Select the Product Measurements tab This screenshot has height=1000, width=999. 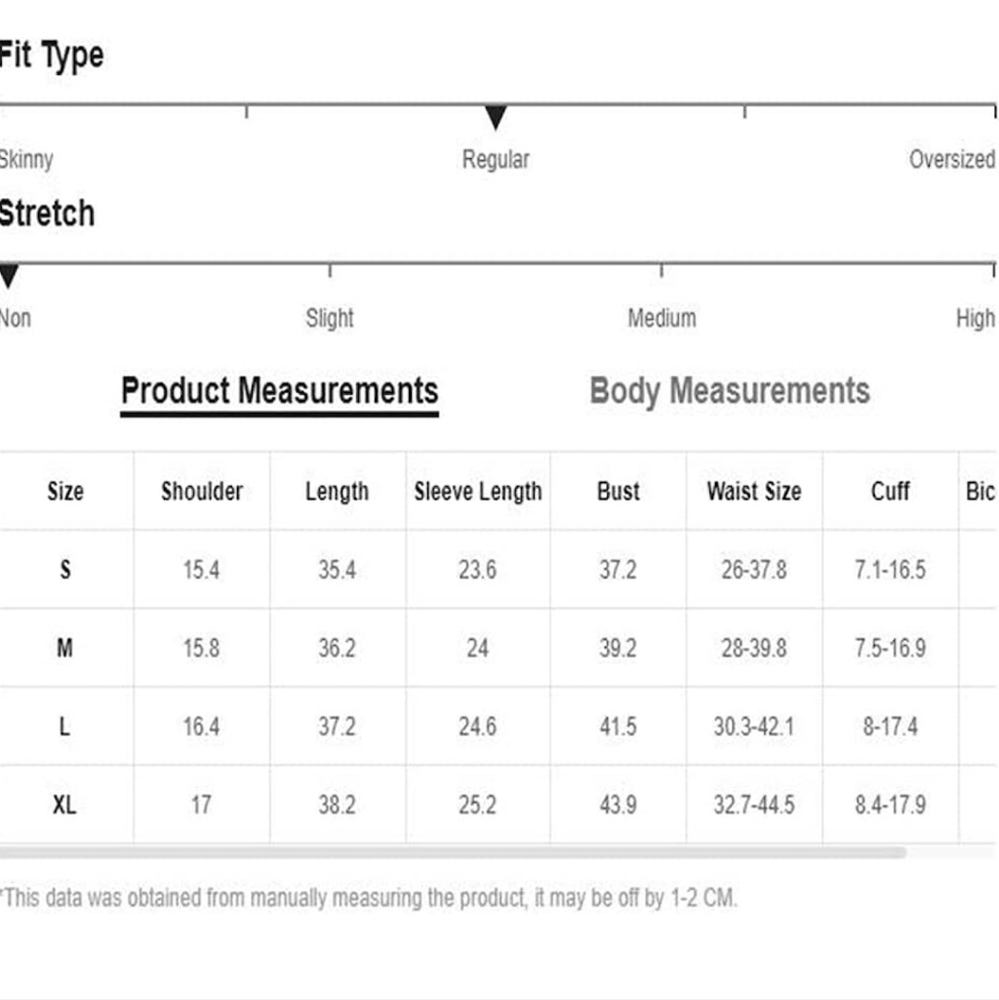click(x=279, y=390)
